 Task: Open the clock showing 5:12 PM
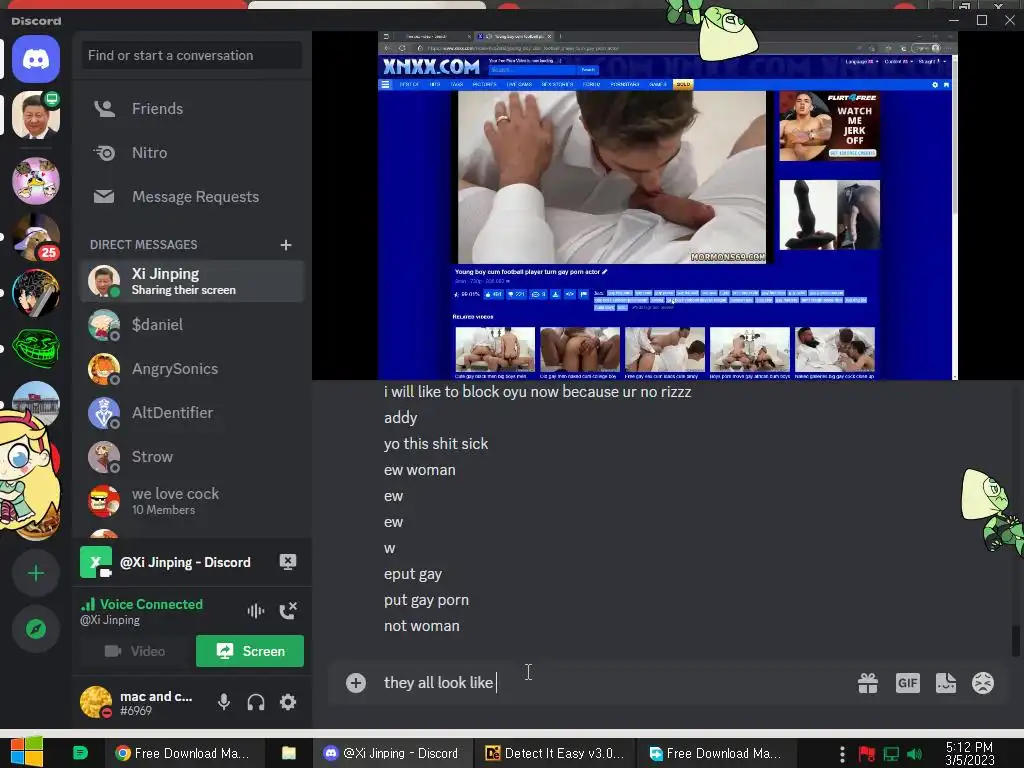[x=969, y=754]
